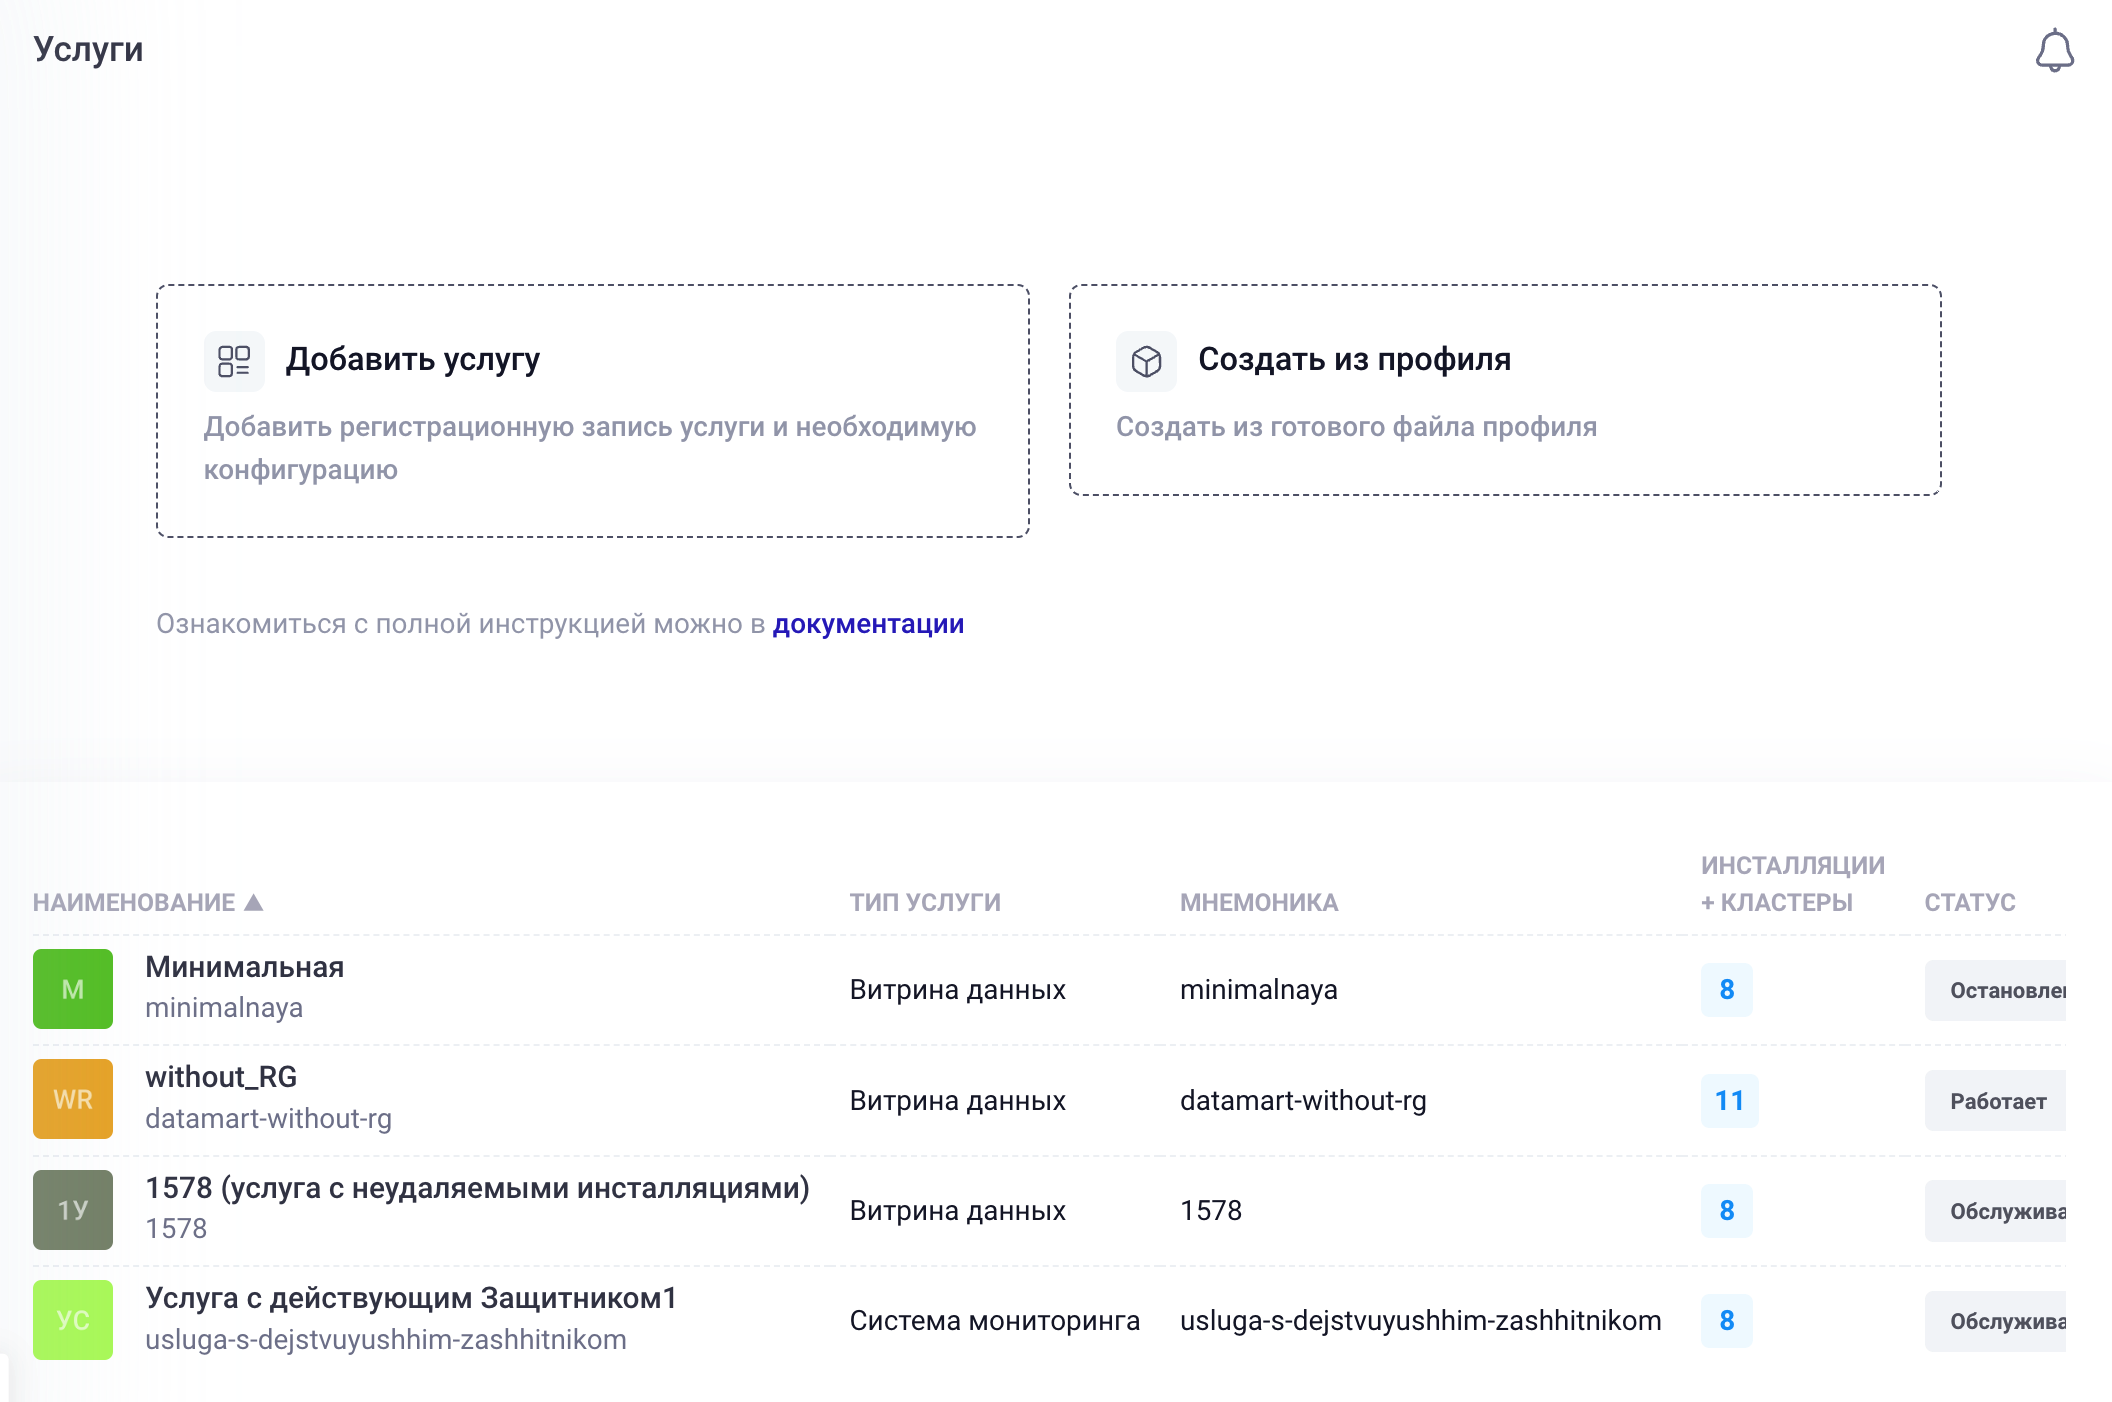Click the Создать из профиля card

point(1505,390)
